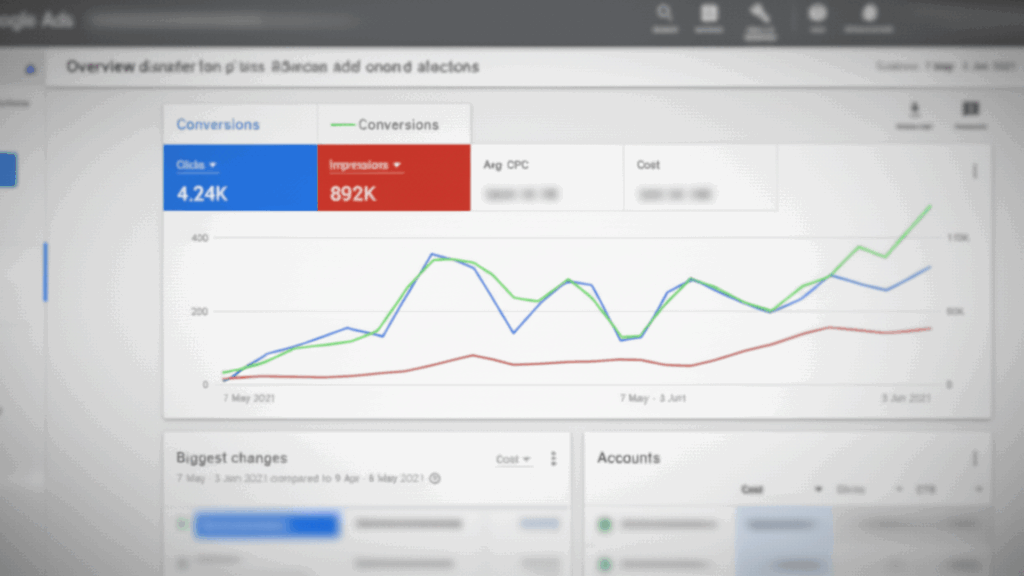Click the download icon above chart

click(914, 109)
